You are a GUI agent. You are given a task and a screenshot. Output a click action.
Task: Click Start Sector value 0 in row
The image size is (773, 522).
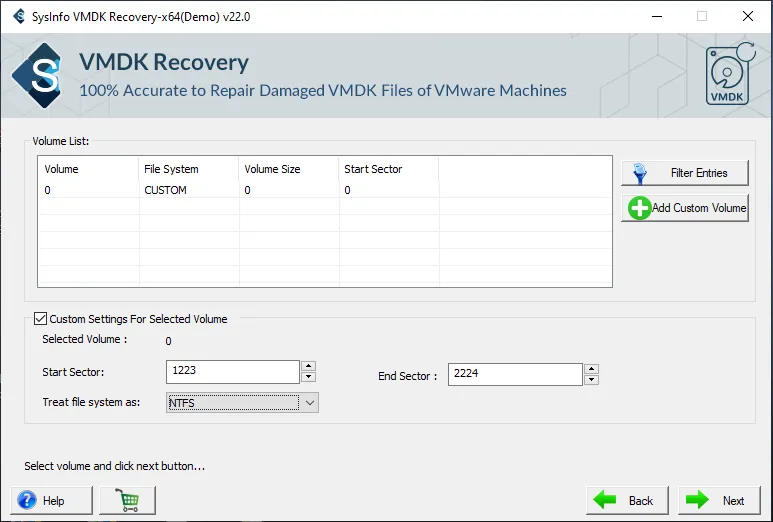coord(348,190)
